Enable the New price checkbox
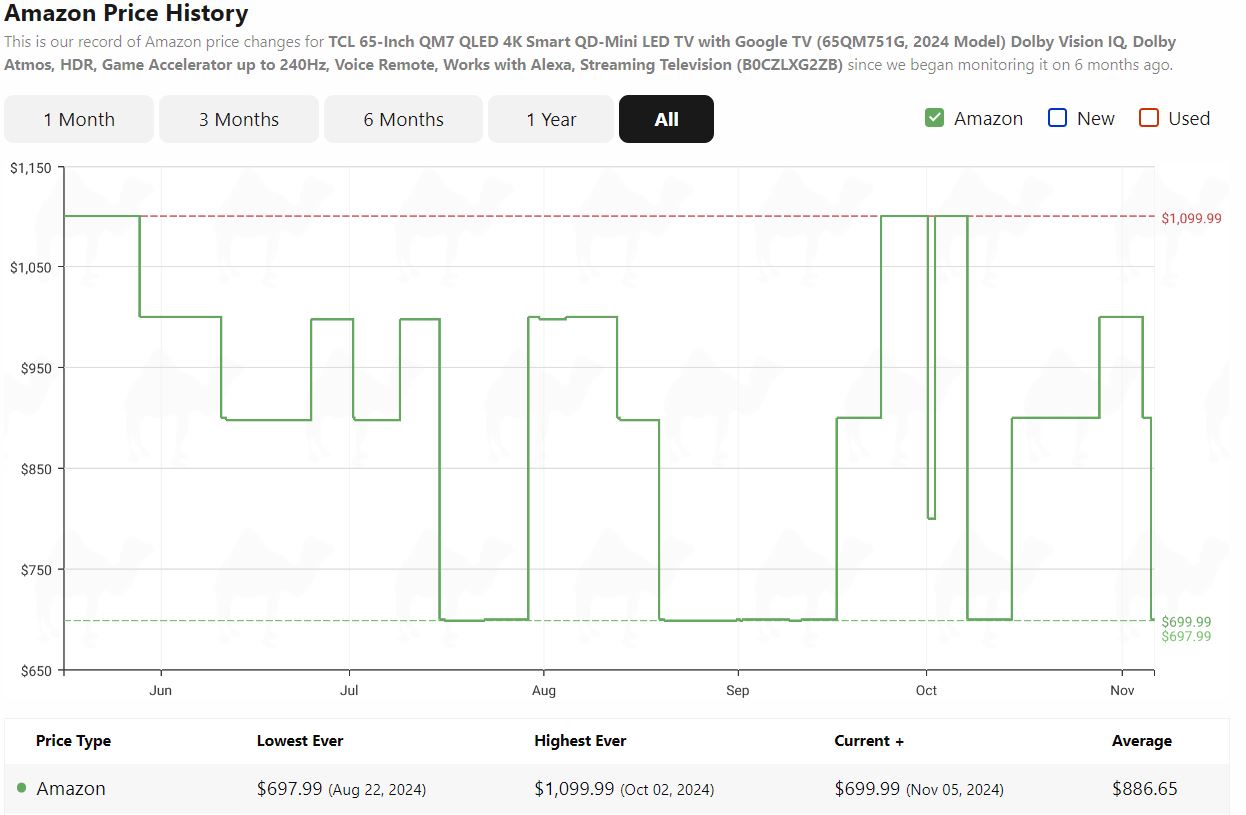This screenshot has width=1246, height=815. point(1057,118)
